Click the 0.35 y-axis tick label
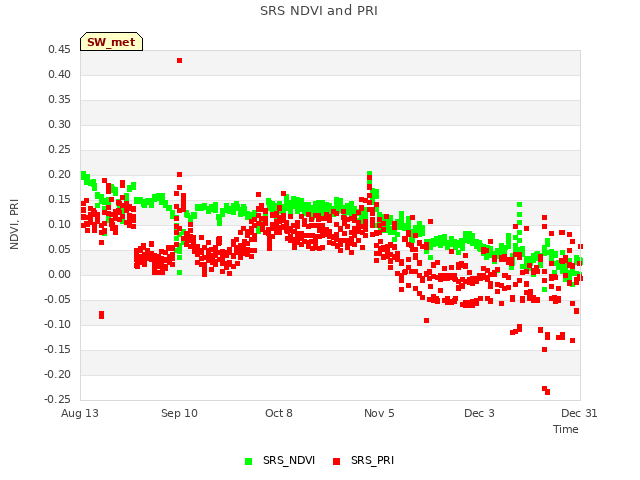Viewport: 640px width, 480px height. [59, 100]
